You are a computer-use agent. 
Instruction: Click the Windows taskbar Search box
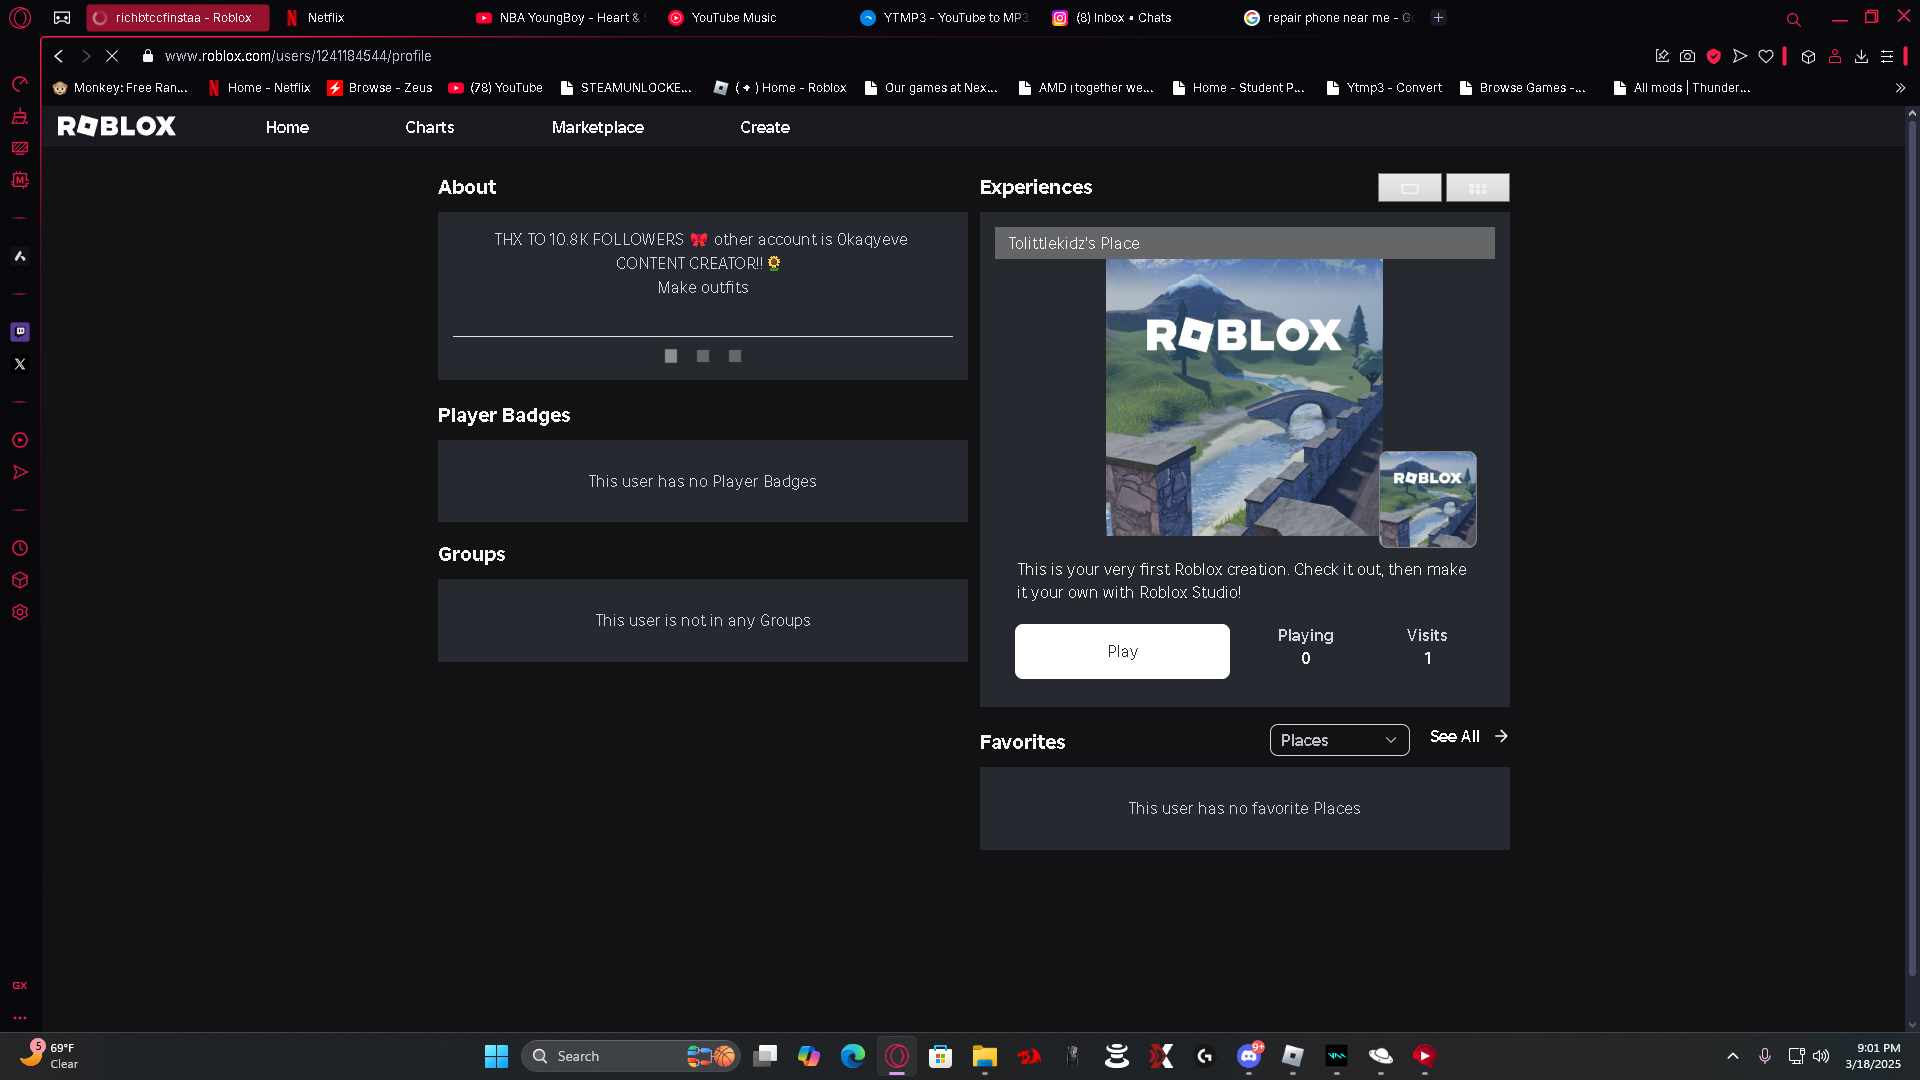point(630,1056)
